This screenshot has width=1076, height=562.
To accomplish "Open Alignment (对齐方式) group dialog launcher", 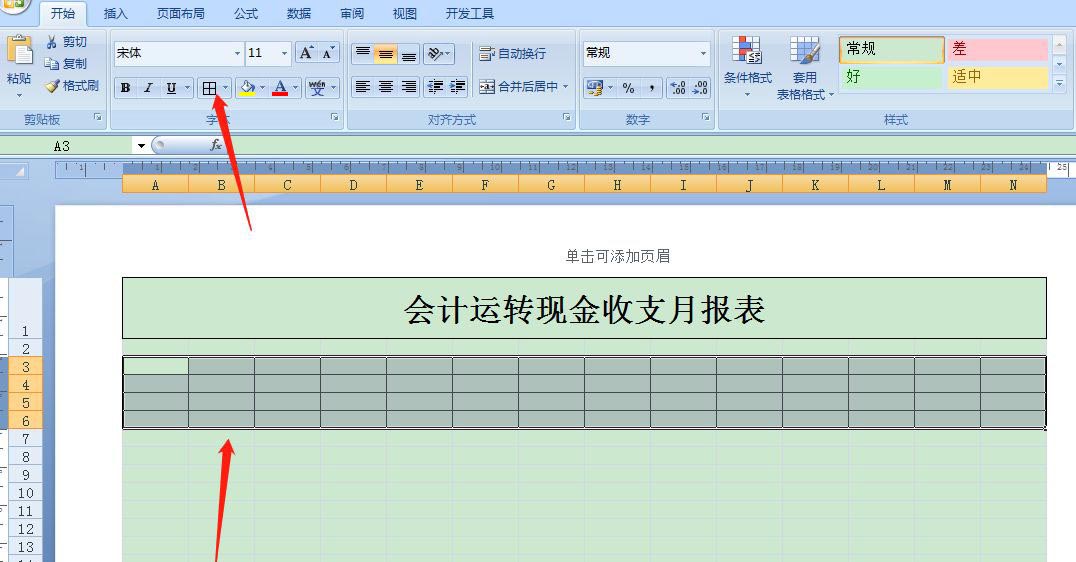I will click(567, 117).
